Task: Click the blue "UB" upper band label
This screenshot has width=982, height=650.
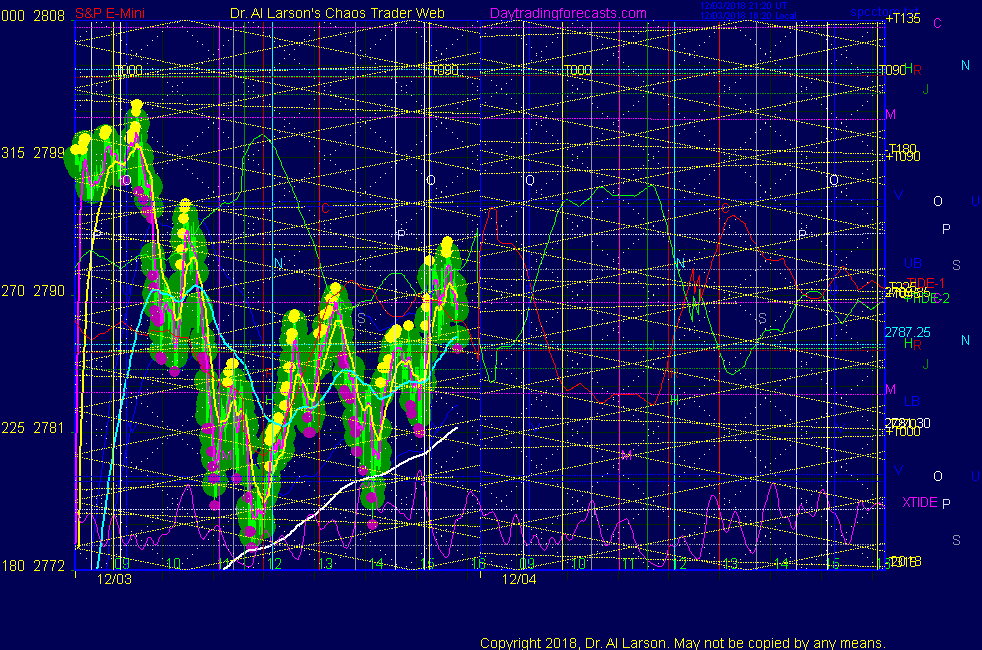Action: (x=912, y=263)
